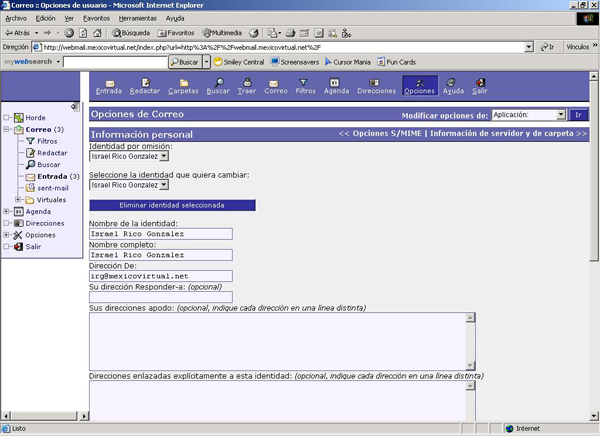Collapse the Correo tree node
Image resolution: width=600 pixels, height=436 pixels.
tap(7, 129)
